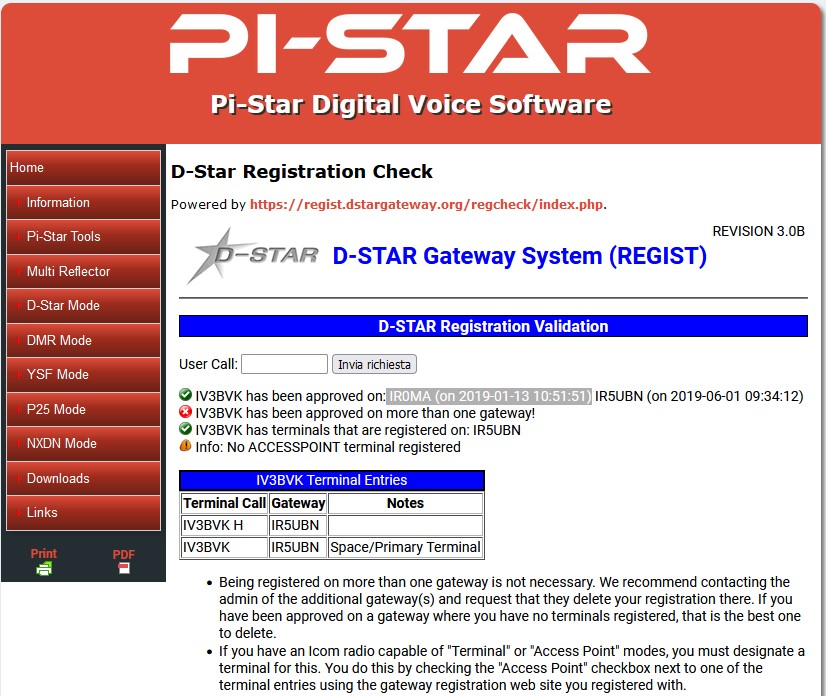Viewport: 826px width, 696px height.
Task: Follow the regist.dstargateway.org regcheck link
Action: coord(426,204)
